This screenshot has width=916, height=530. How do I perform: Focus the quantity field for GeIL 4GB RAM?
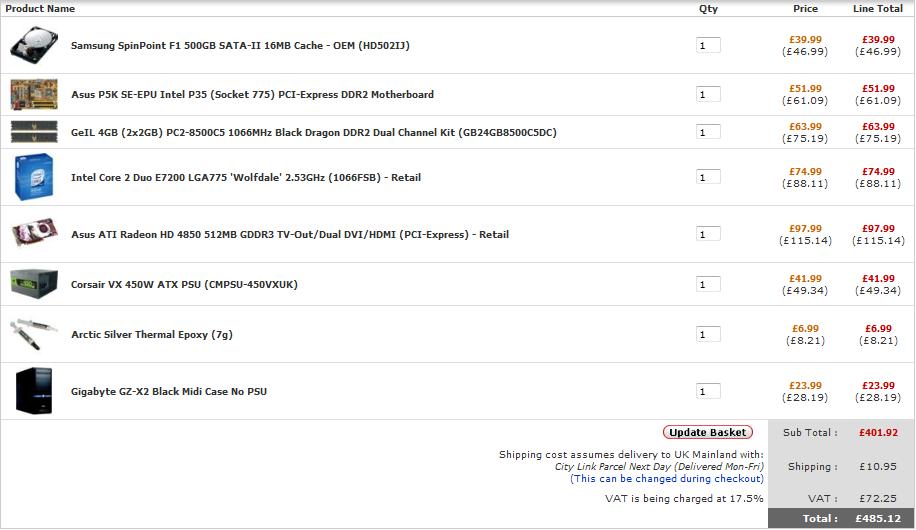click(x=708, y=132)
